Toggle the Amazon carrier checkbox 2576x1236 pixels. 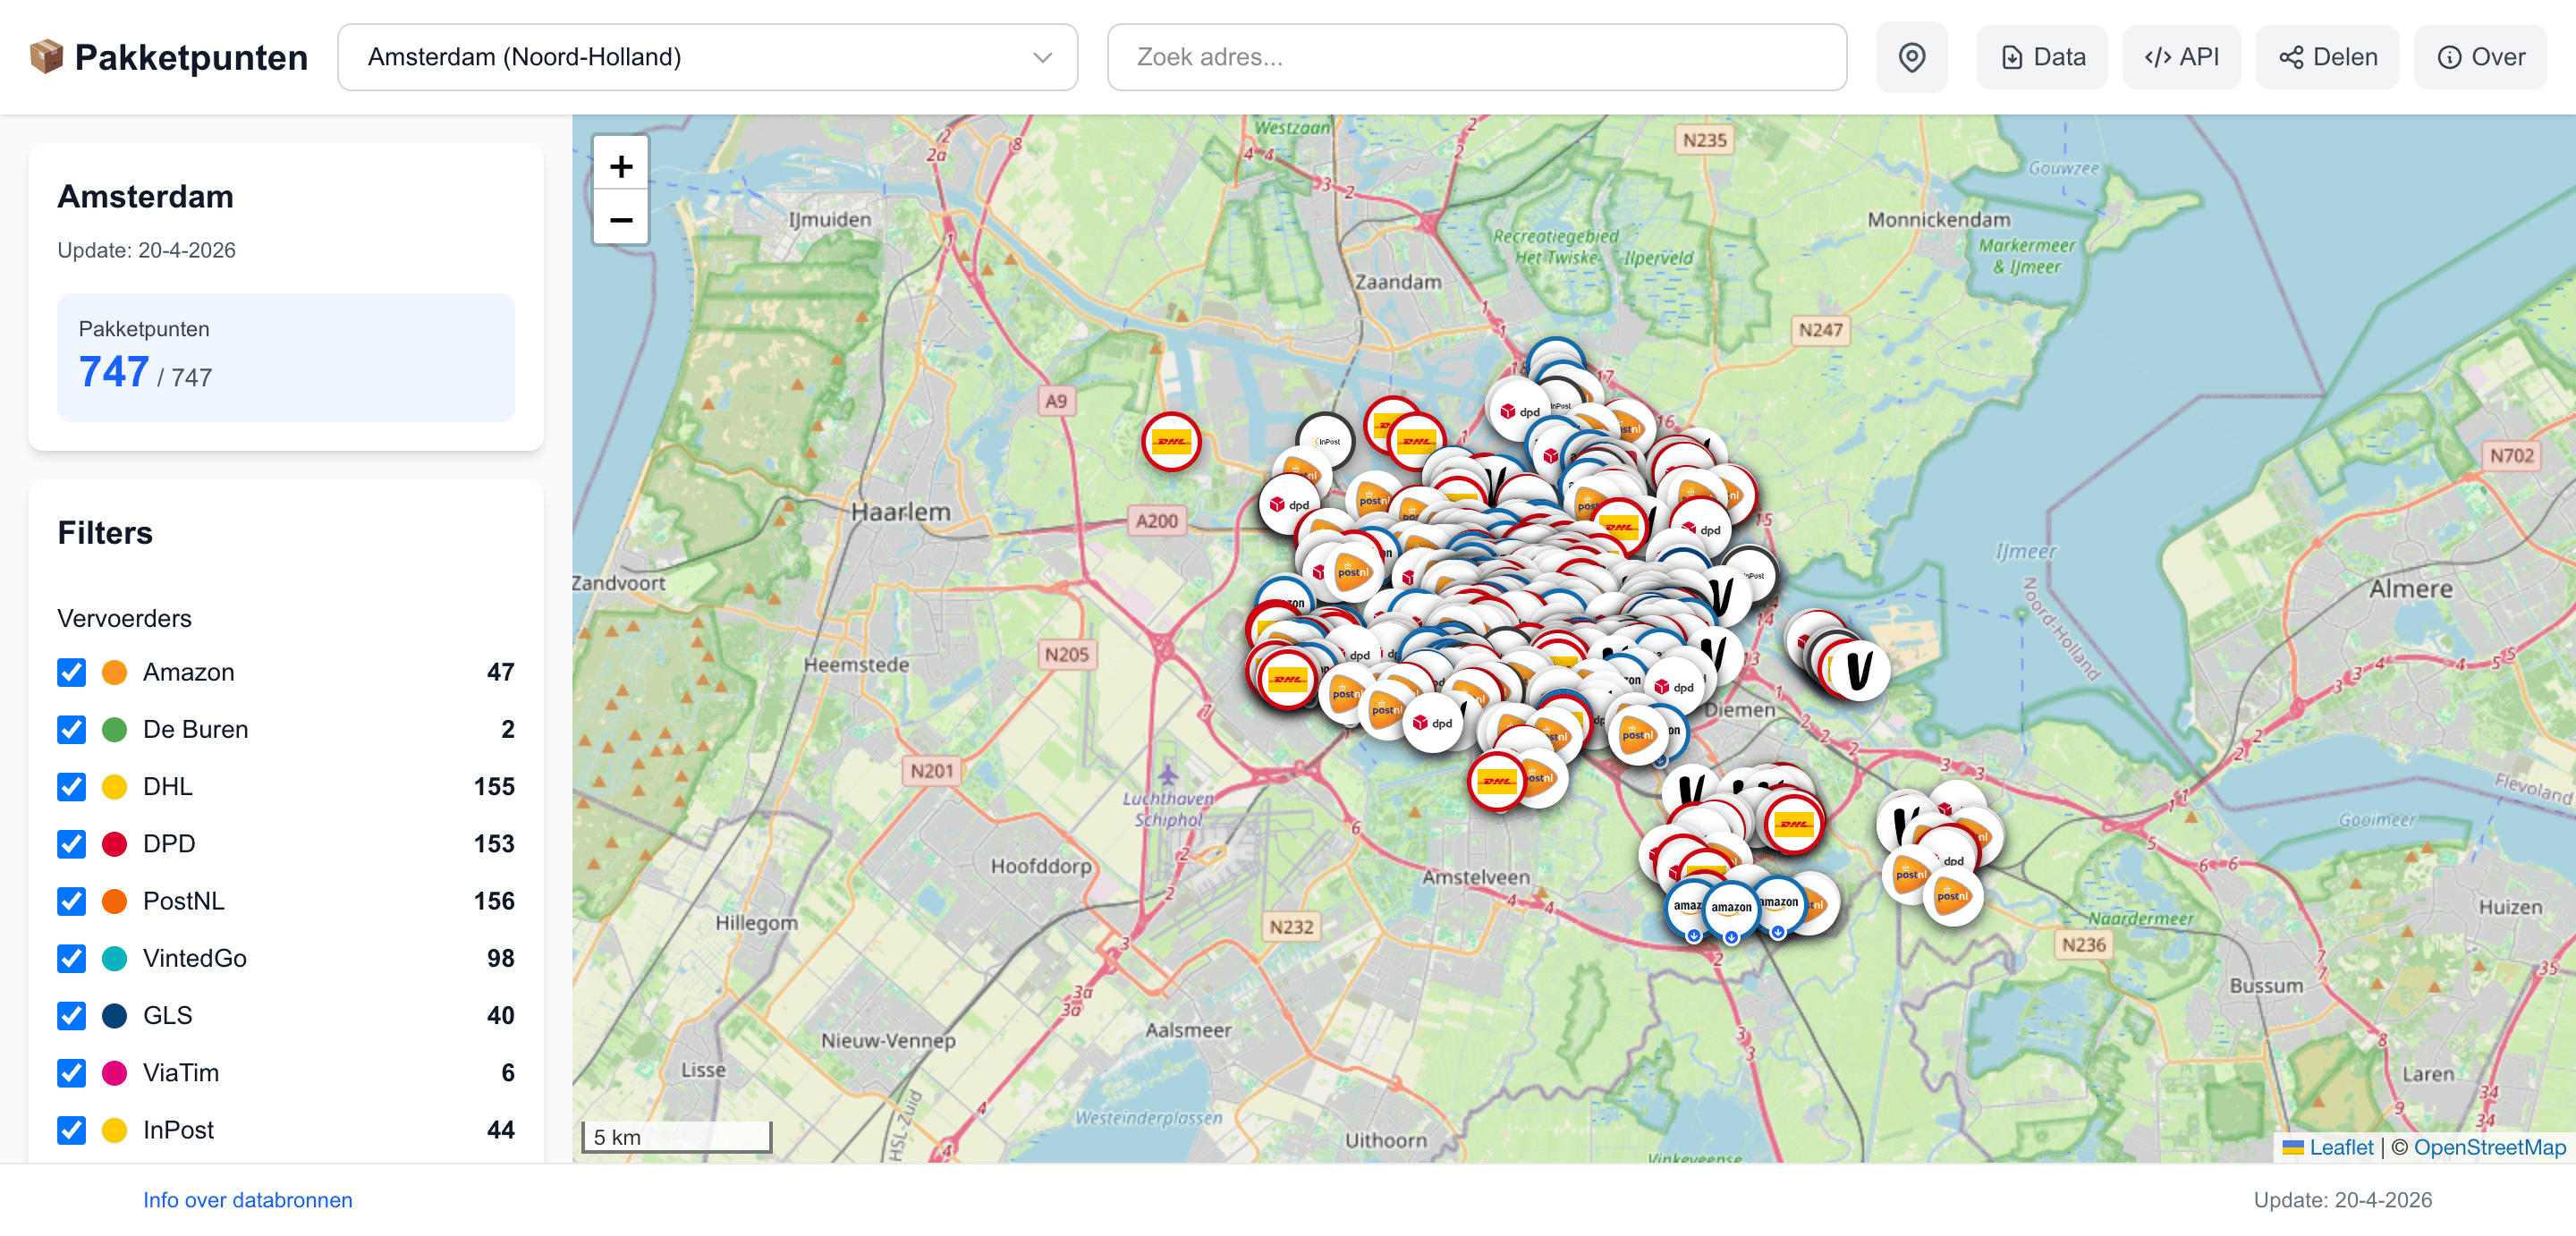pos(71,672)
